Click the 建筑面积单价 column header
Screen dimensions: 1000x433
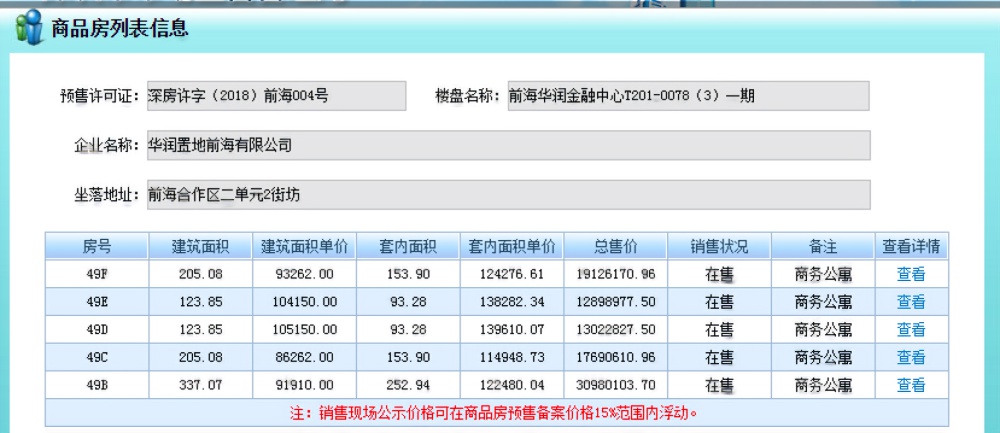304,246
